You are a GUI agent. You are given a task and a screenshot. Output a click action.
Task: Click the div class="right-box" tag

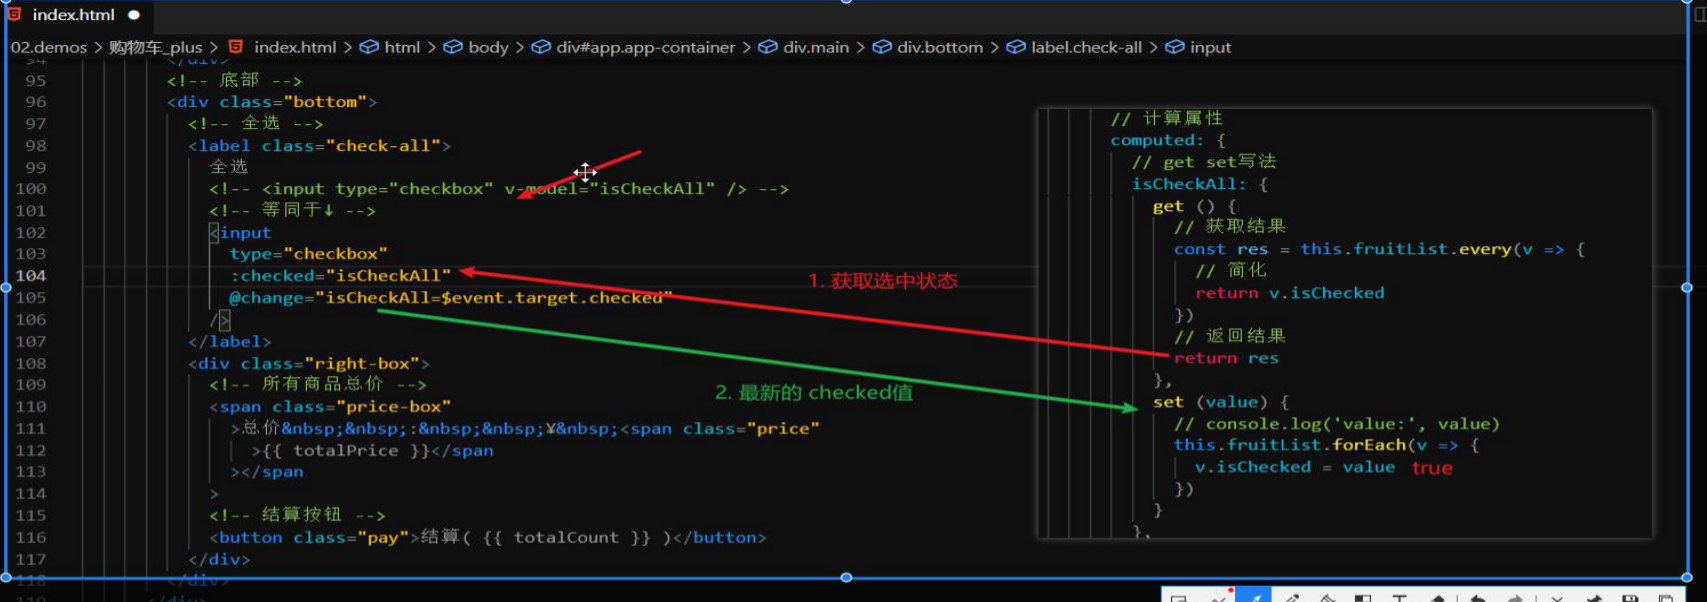309,364
